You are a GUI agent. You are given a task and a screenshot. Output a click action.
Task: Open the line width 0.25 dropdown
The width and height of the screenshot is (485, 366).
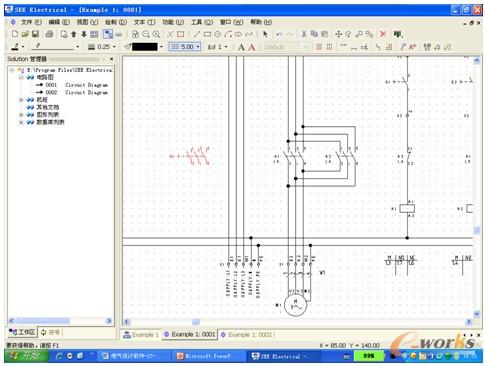[102, 47]
